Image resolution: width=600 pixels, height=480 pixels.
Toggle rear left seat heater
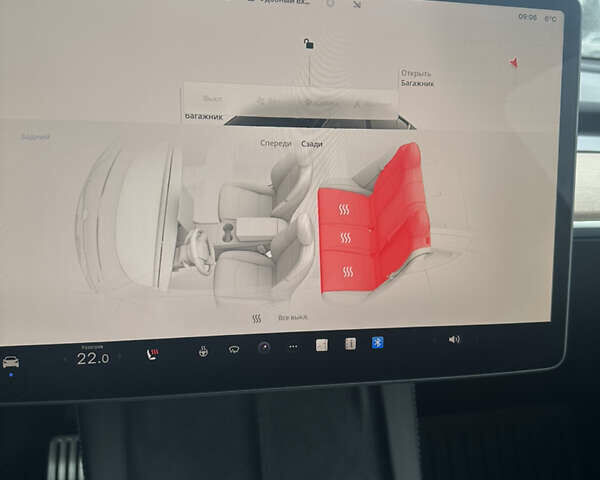(x=348, y=271)
